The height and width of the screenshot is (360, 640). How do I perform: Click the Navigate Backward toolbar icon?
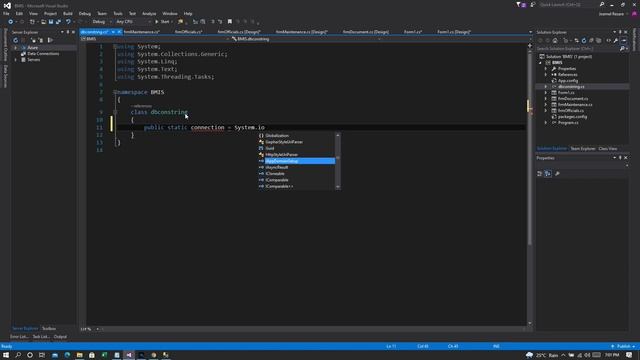pos(11,22)
